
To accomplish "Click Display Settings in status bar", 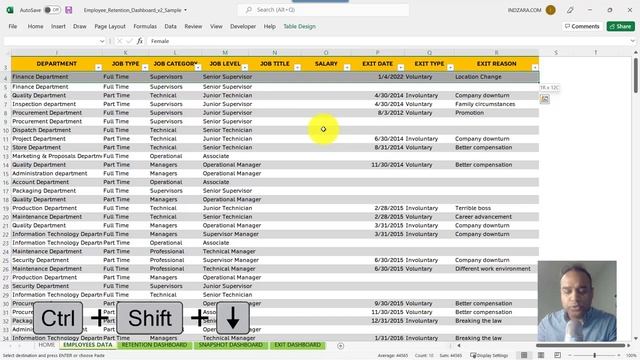I will point(488,356).
